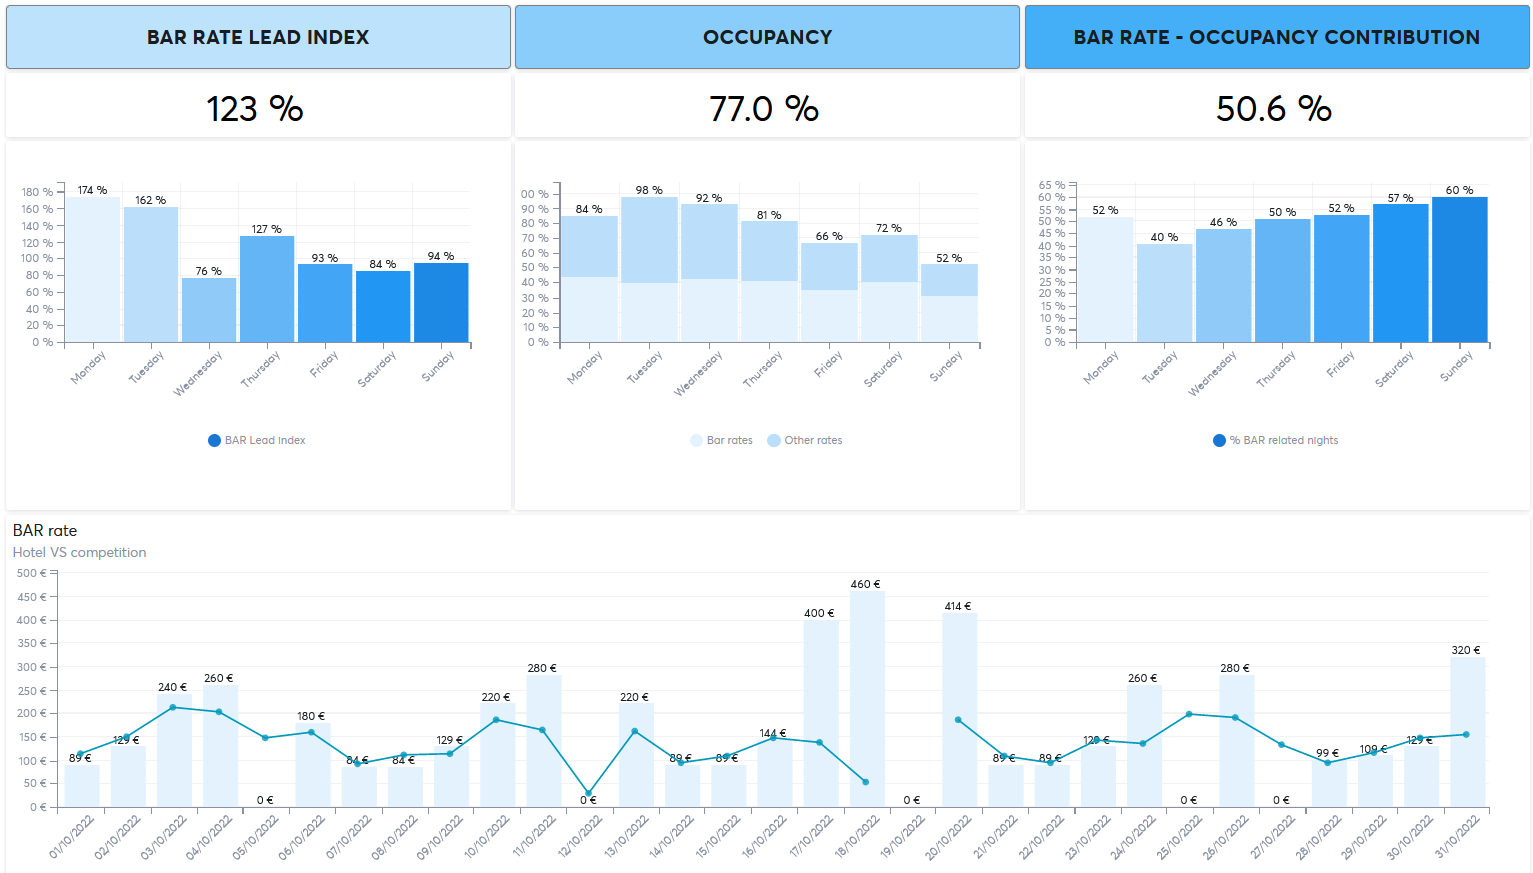1533x873 pixels.
Task: Select Tuesday's 162 % lead index bar
Action: (151, 274)
